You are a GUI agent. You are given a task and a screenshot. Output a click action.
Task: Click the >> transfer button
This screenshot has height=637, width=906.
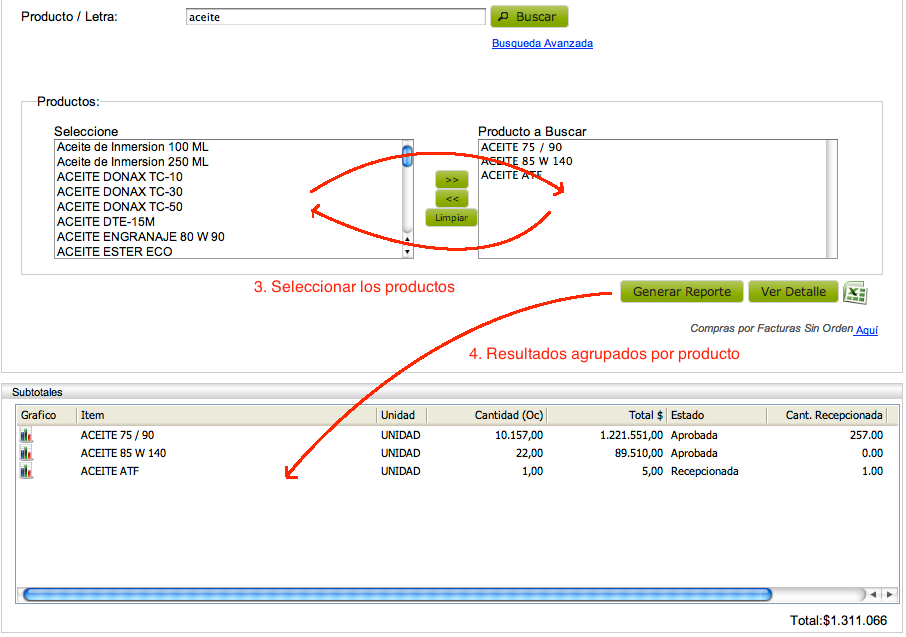pyautogui.click(x=451, y=179)
